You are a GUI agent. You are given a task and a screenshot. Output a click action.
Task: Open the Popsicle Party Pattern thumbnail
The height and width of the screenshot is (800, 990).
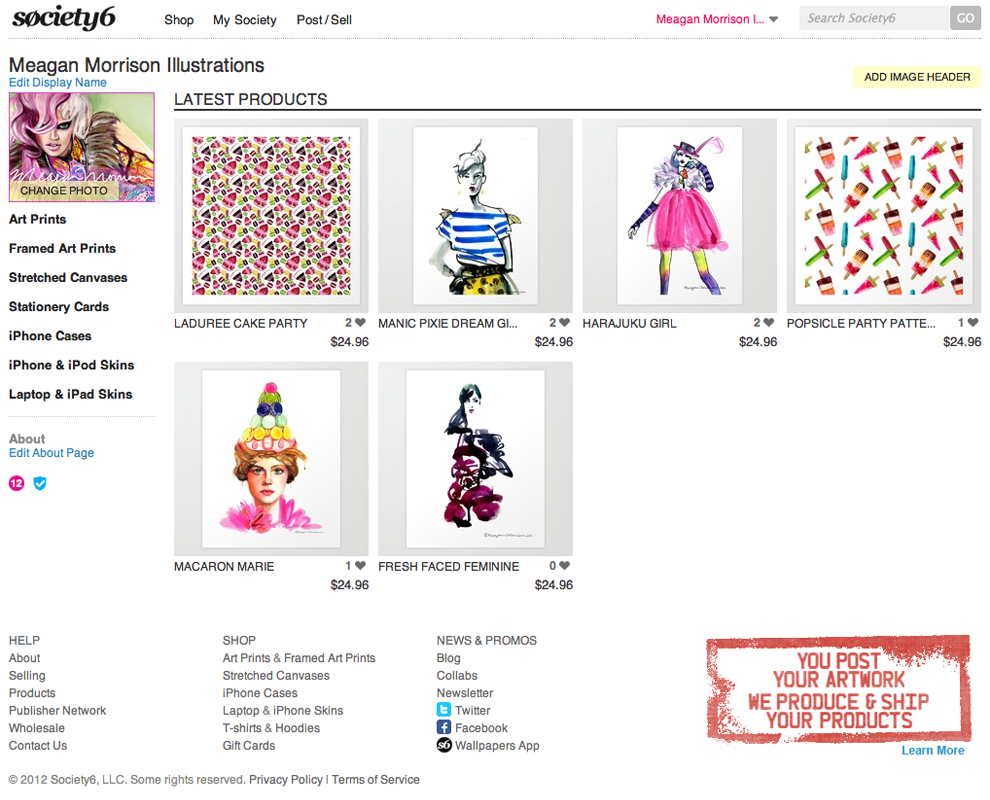point(884,215)
